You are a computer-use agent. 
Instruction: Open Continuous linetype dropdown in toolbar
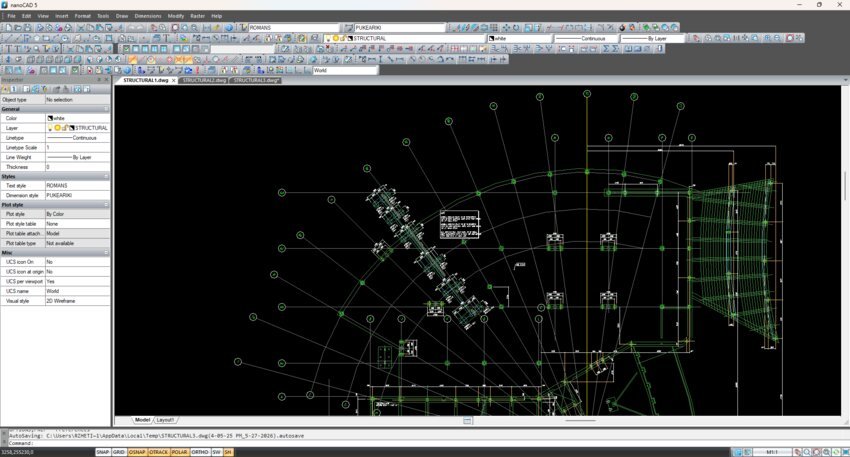[x=585, y=38]
